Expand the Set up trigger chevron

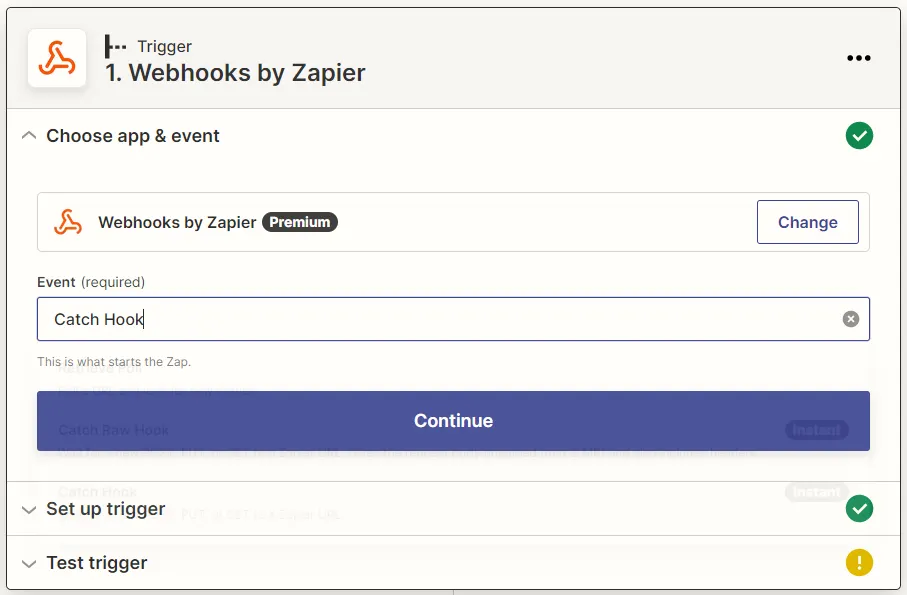28,509
